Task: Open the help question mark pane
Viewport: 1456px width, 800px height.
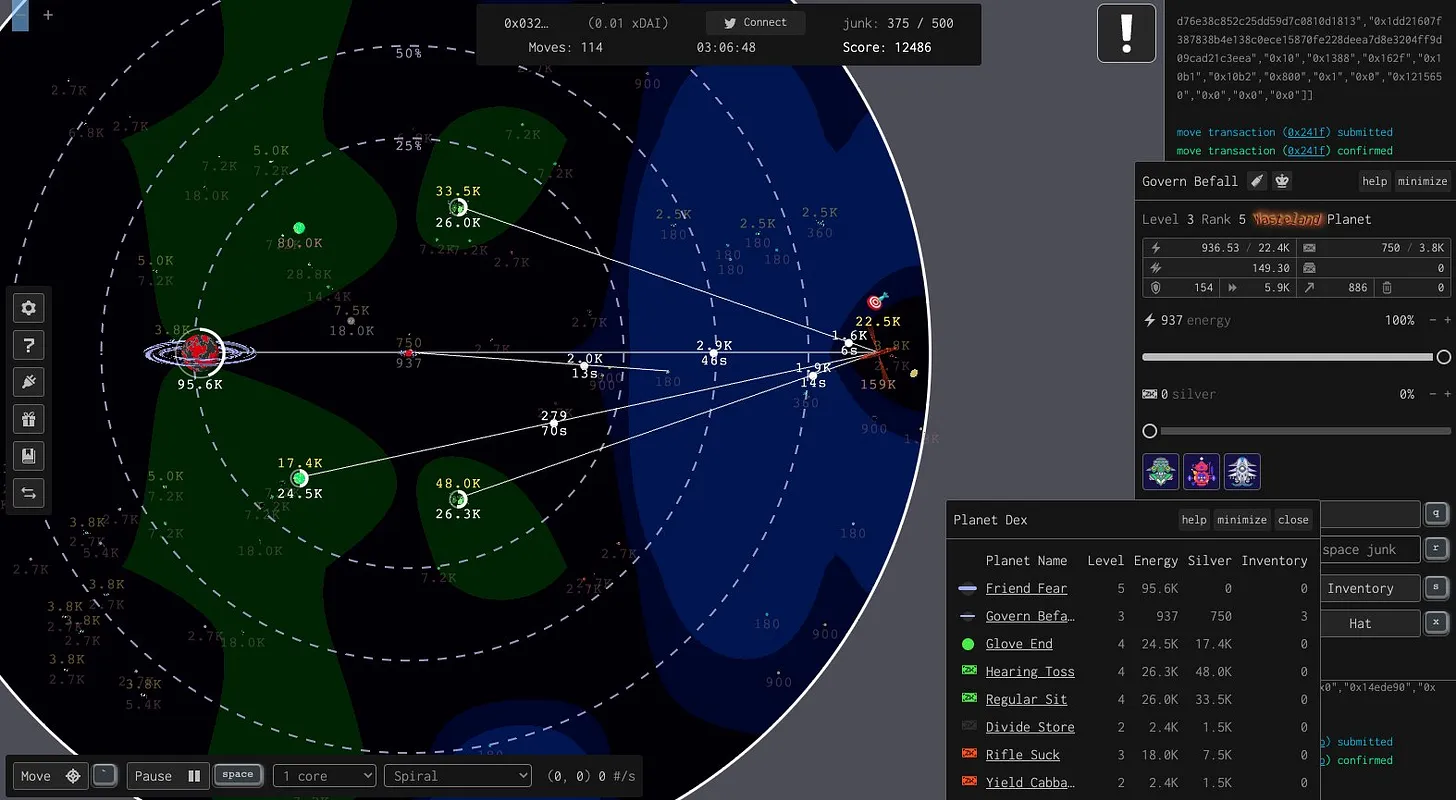Action: coord(28,346)
